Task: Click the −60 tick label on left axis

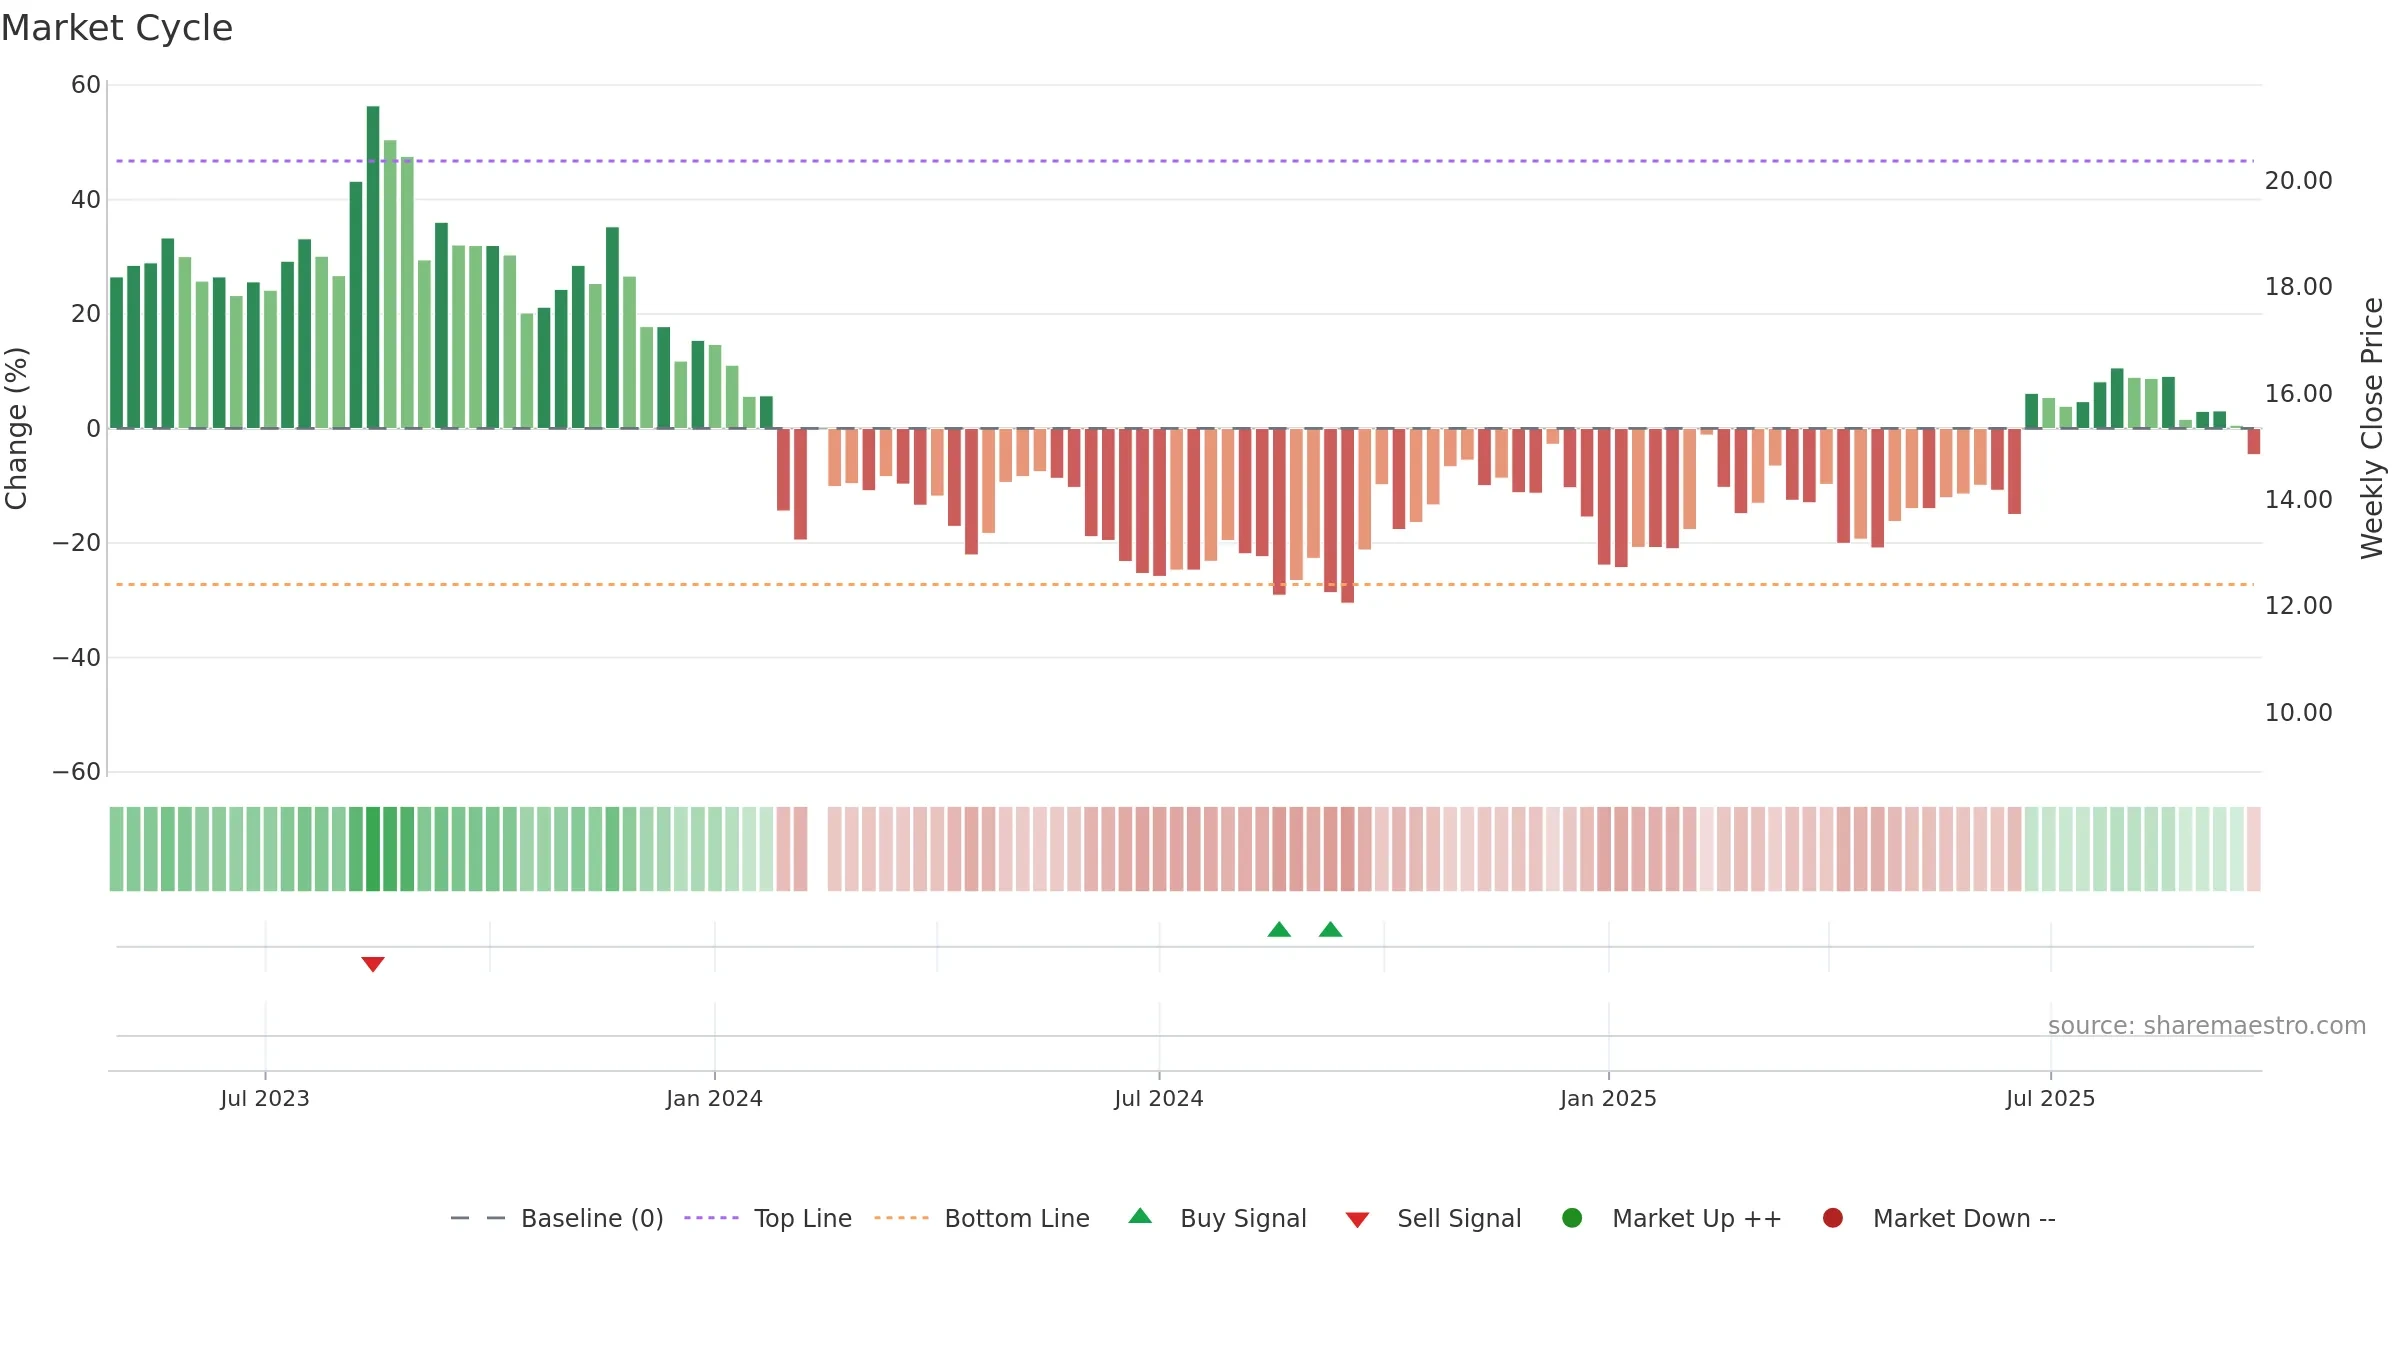Action: [77, 772]
